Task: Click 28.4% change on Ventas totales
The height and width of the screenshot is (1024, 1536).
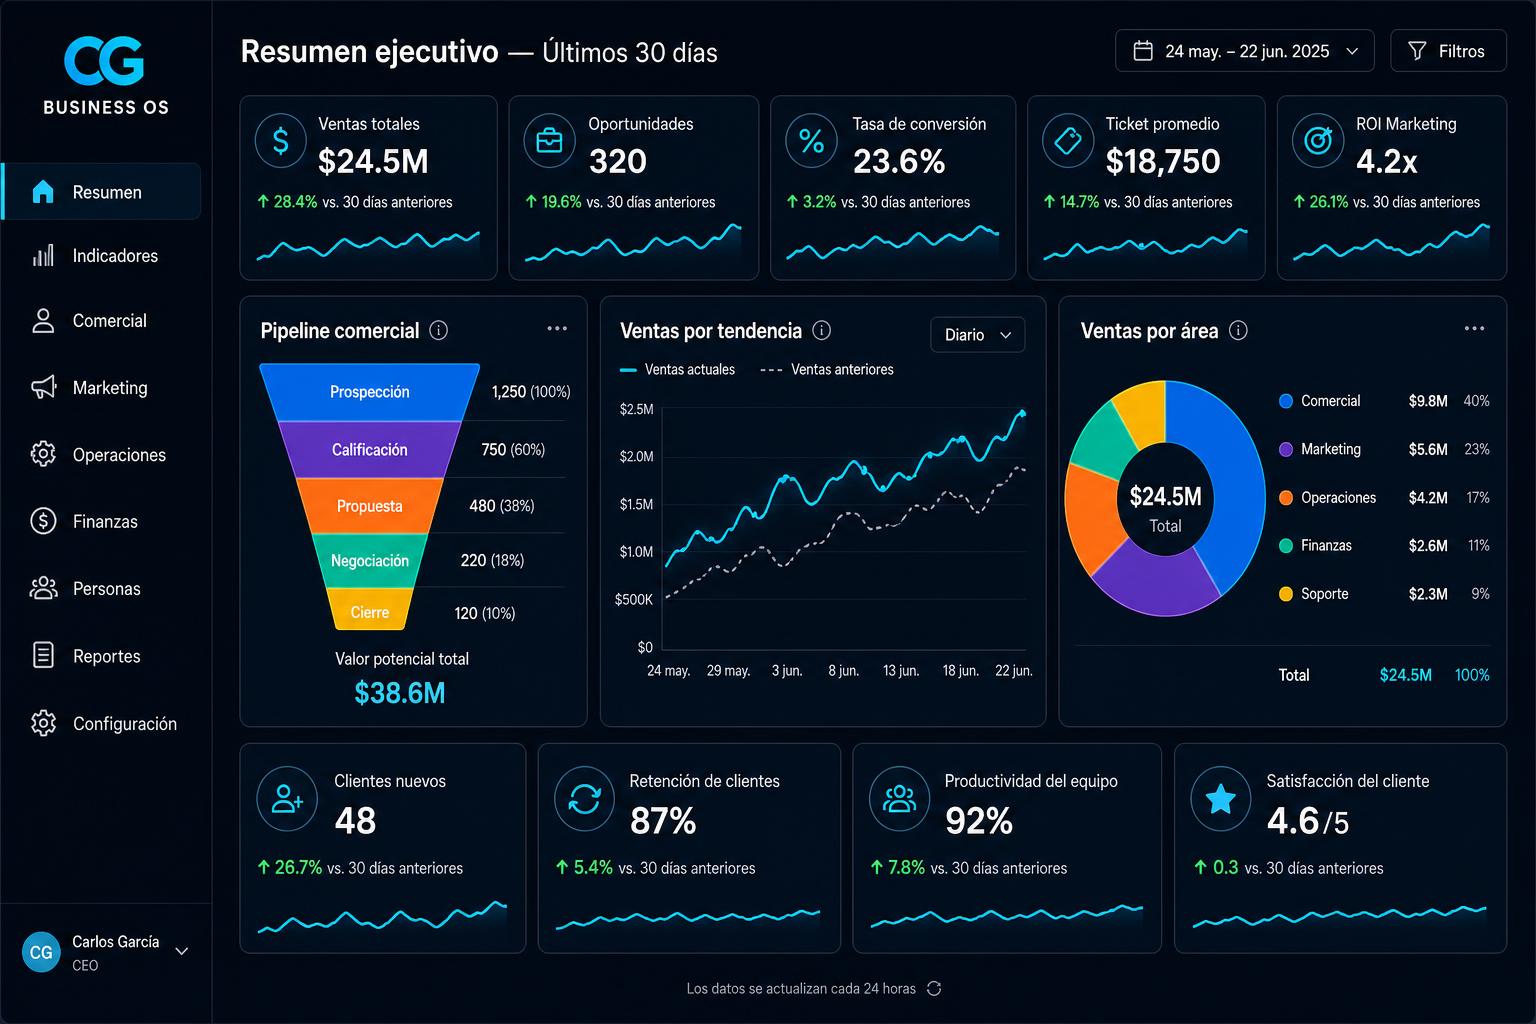Action: (x=288, y=201)
